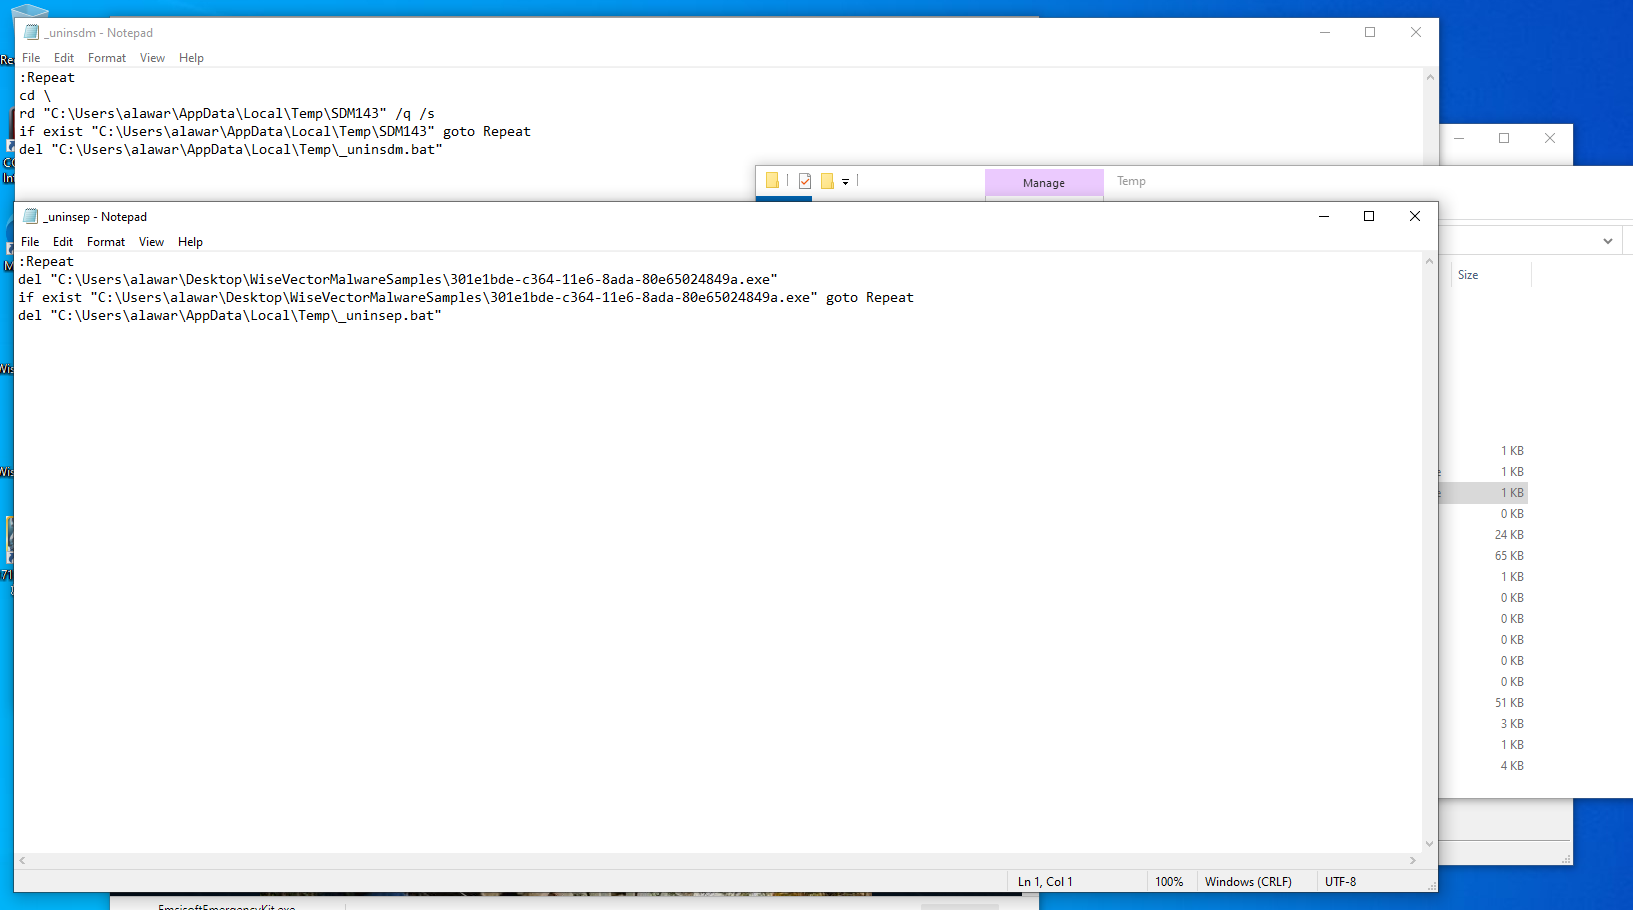1633x910 pixels.
Task: Click the 'del ... _uninsep.bat' line
Action: pyautogui.click(x=230, y=316)
